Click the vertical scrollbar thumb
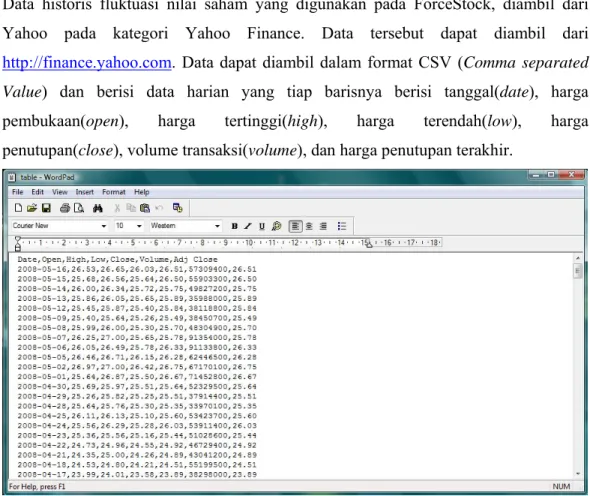 [578, 271]
